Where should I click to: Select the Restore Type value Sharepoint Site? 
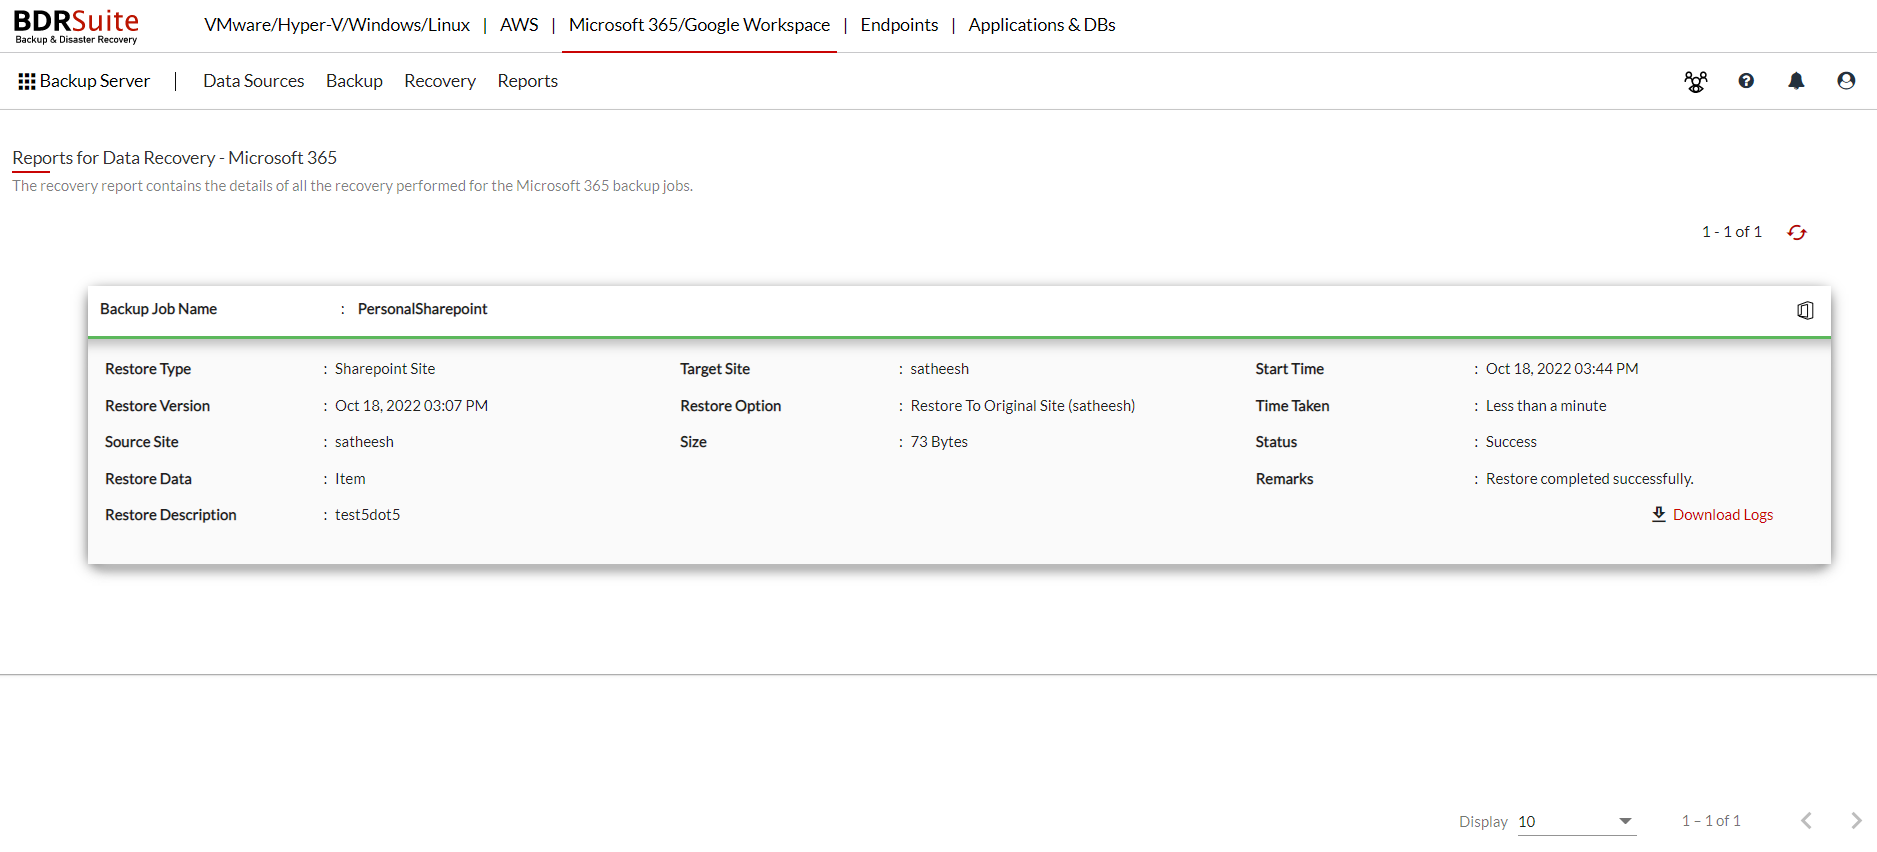coord(385,369)
